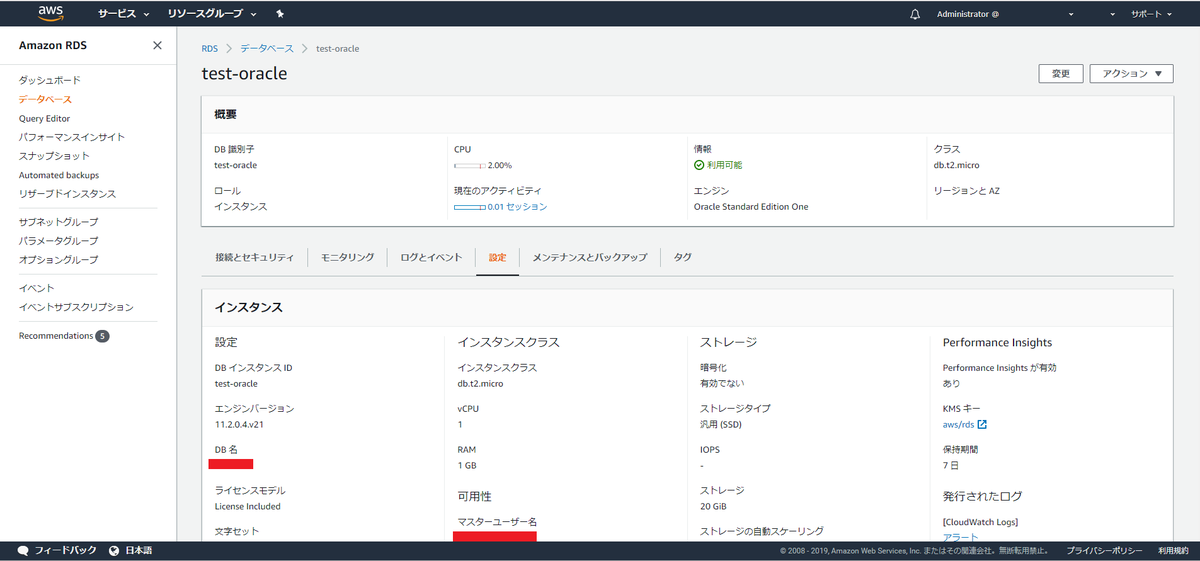The width and height of the screenshot is (1200, 561).
Task: Switch to ログとイベント tab
Action: (431, 257)
